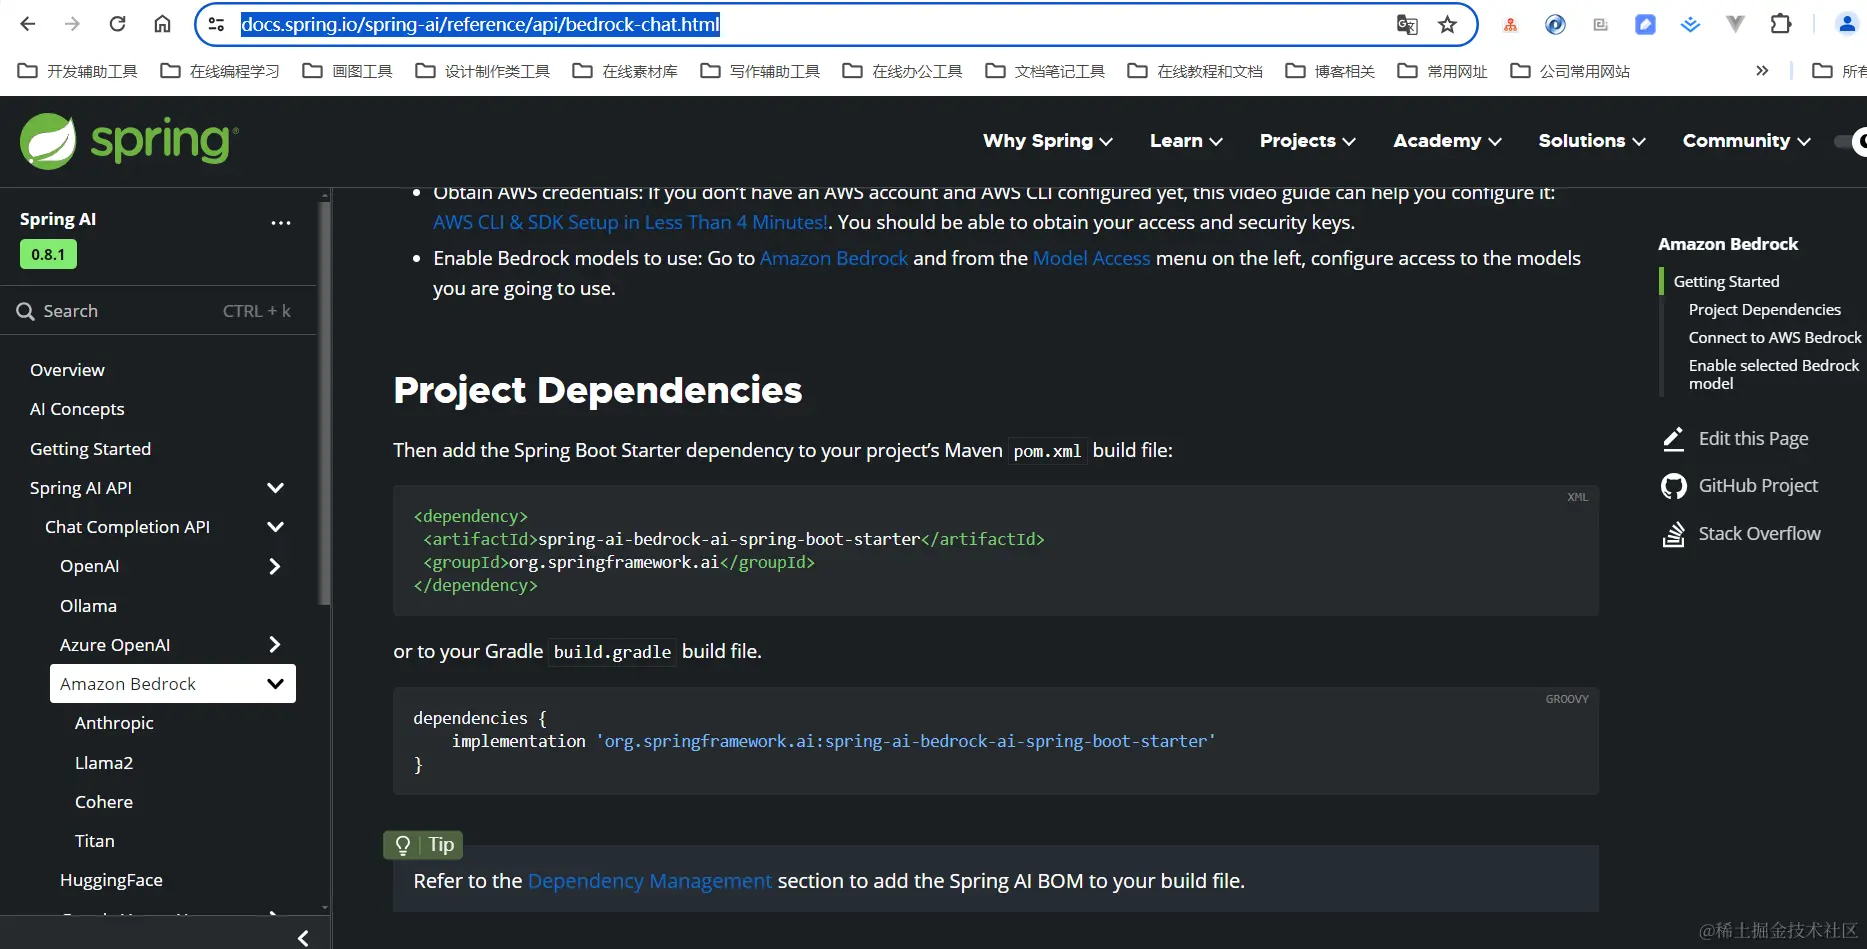The width and height of the screenshot is (1867, 949).
Task: Click the Spring logo
Action: click(130, 141)
